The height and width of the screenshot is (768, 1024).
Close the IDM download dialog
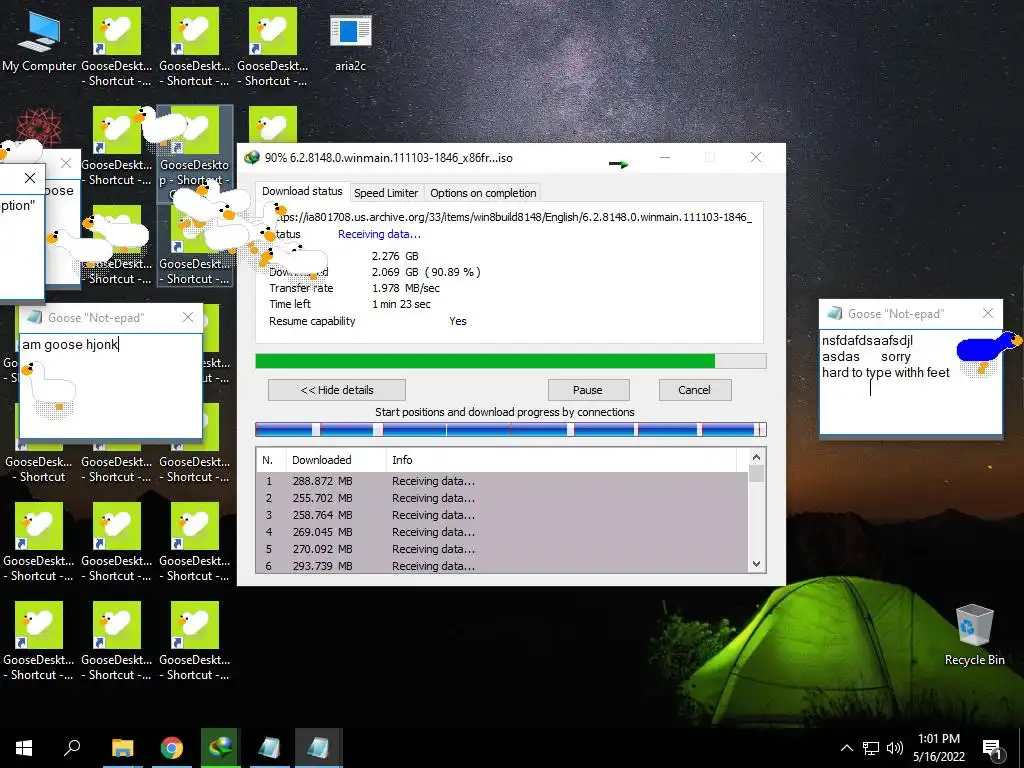(x=756, y=157)
